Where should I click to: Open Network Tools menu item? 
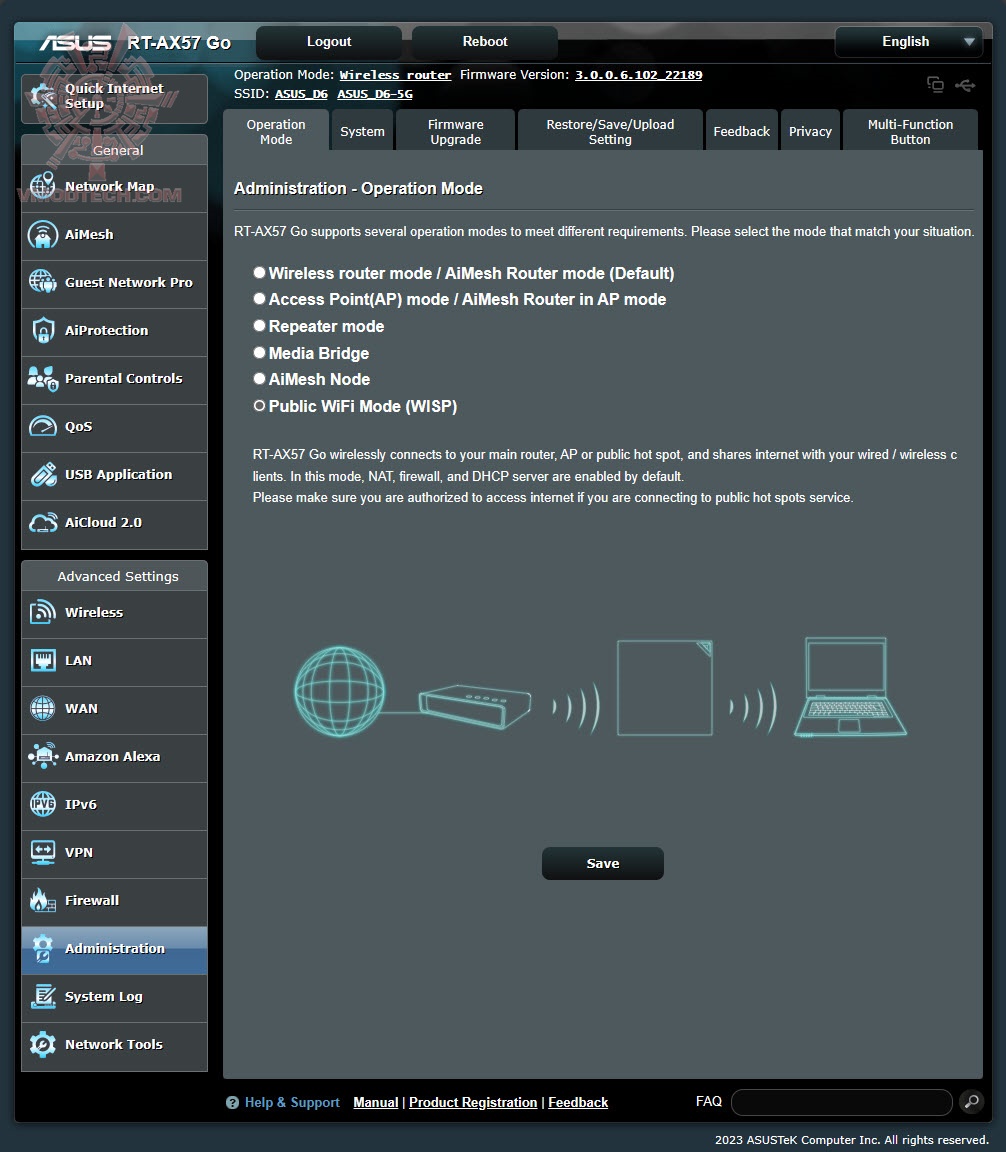[x=115, y=1045]
